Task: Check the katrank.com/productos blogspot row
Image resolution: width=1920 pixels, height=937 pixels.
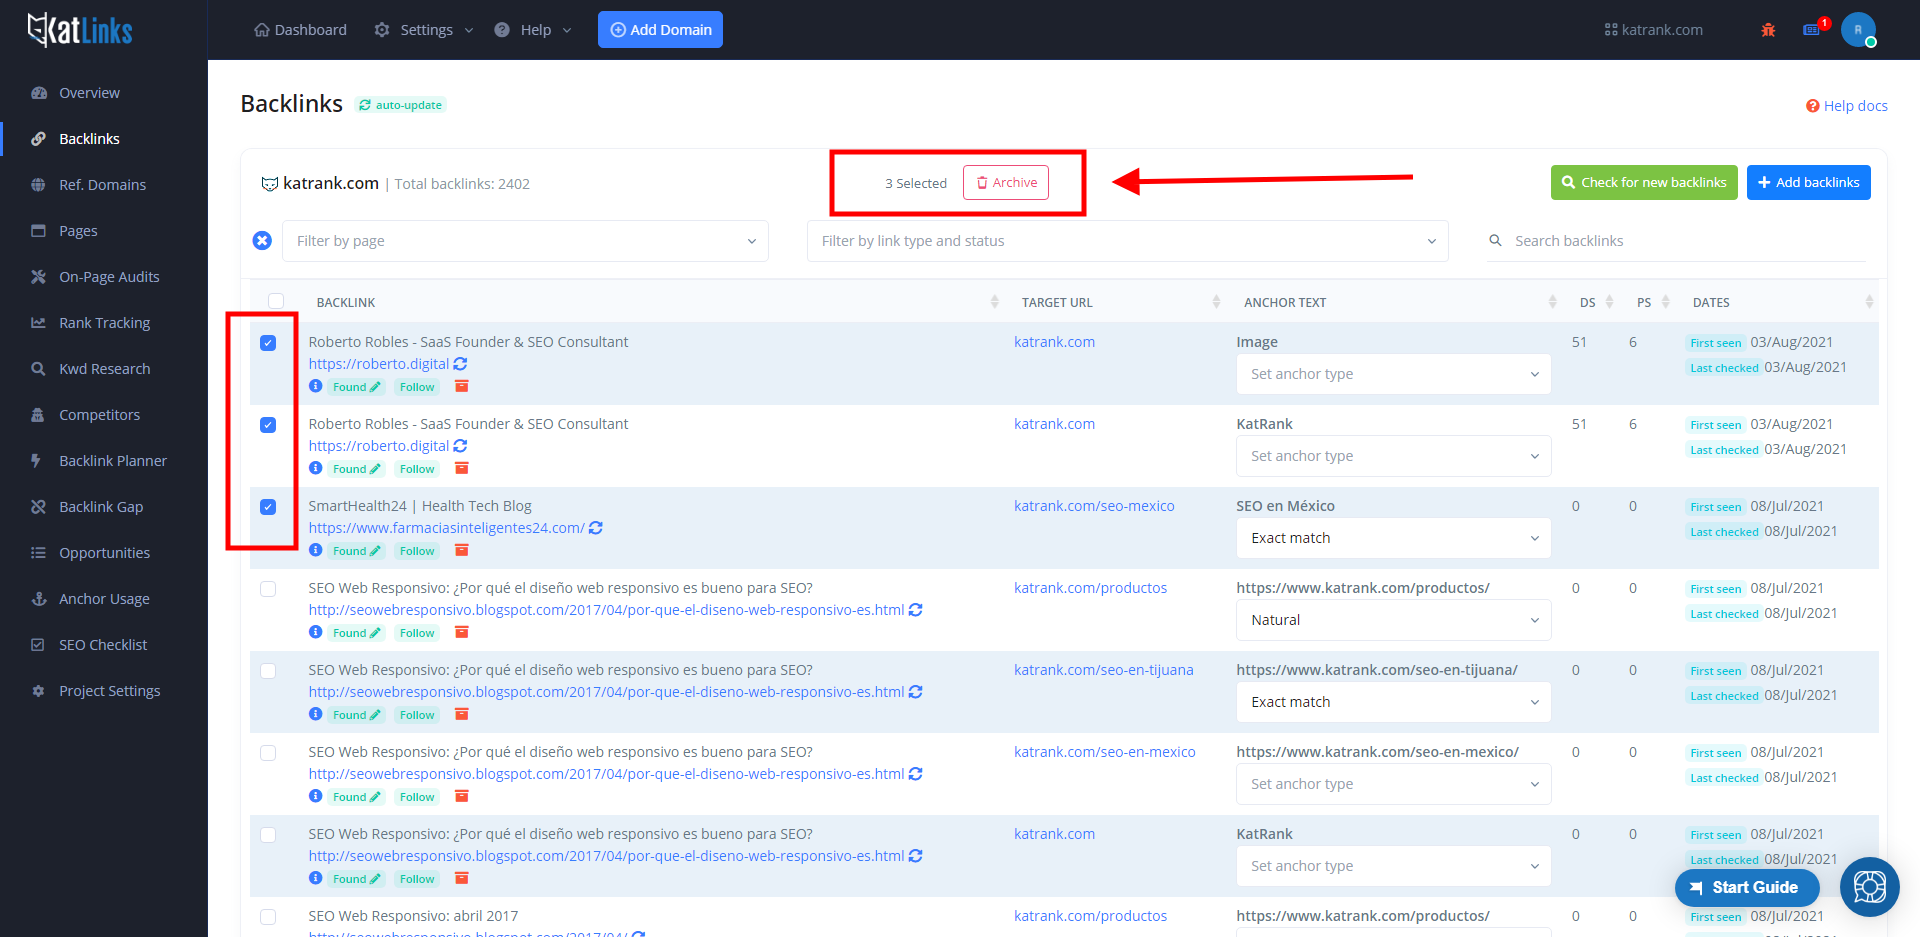Action: click(x=268, y=589)
